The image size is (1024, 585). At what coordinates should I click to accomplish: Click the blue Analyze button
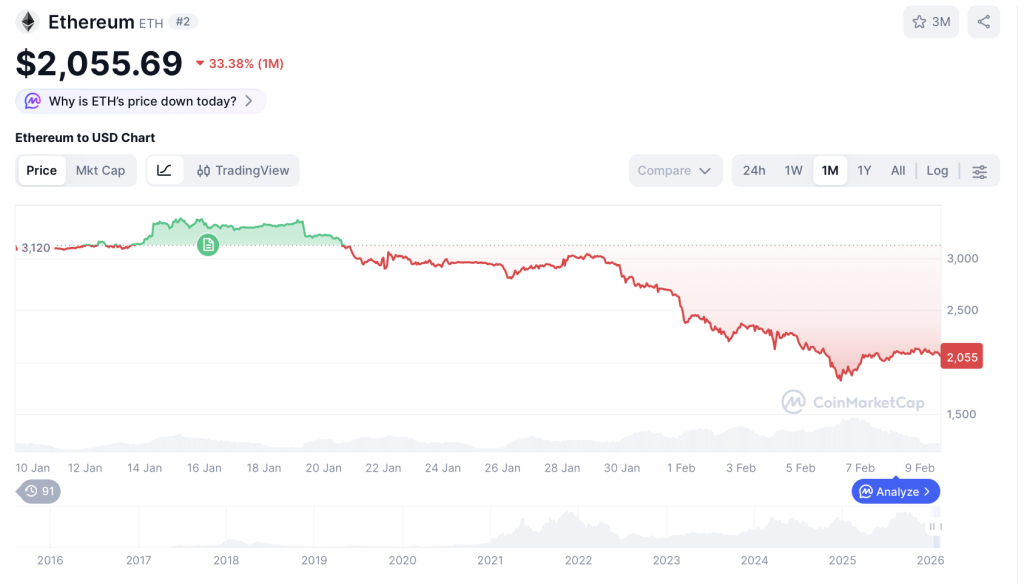895,491
